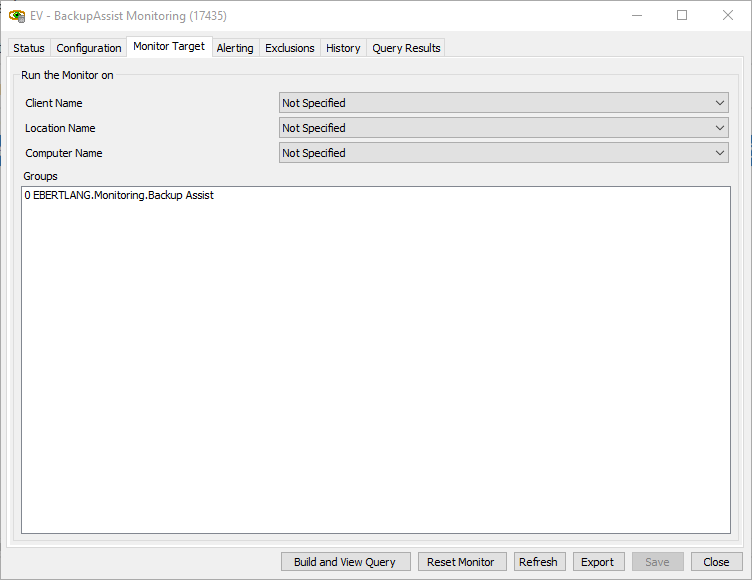752x580 pixels.
Task: Click the app icon in title bar
Action: tap(17, 15)
